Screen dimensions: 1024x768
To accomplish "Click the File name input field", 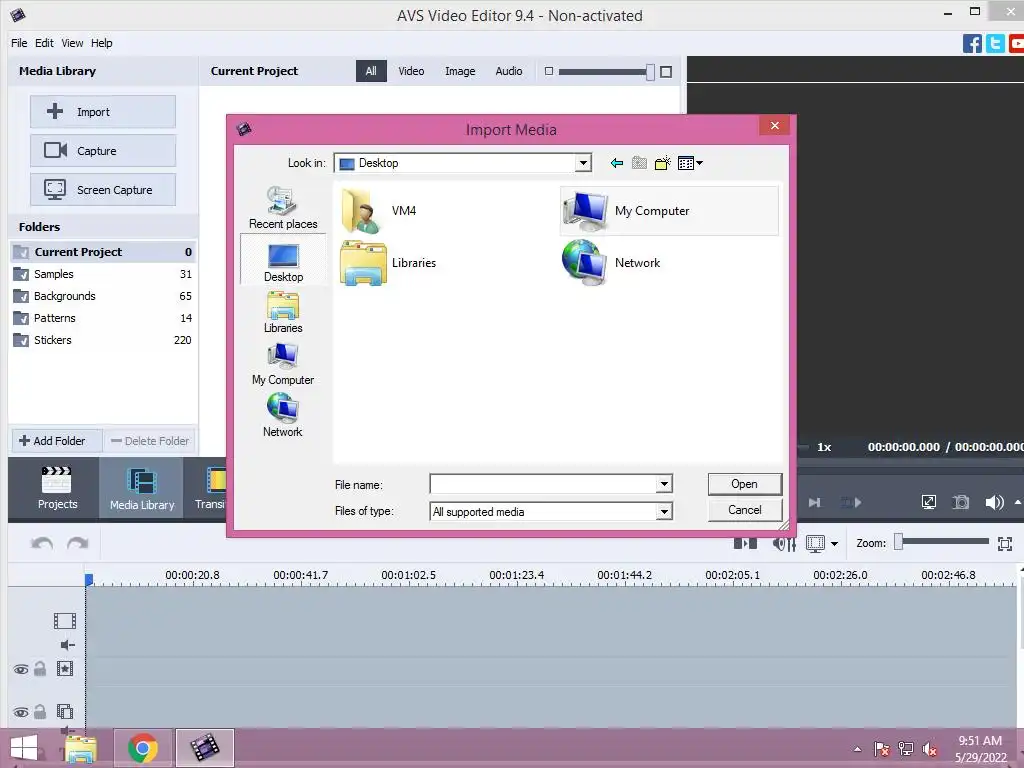I will click(x=543, y=484).
